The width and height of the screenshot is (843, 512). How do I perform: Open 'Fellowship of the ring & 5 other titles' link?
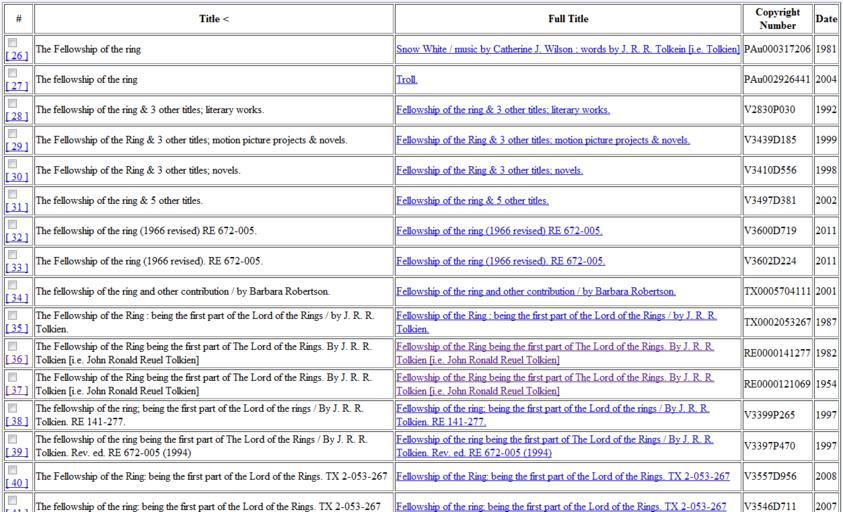472,201
